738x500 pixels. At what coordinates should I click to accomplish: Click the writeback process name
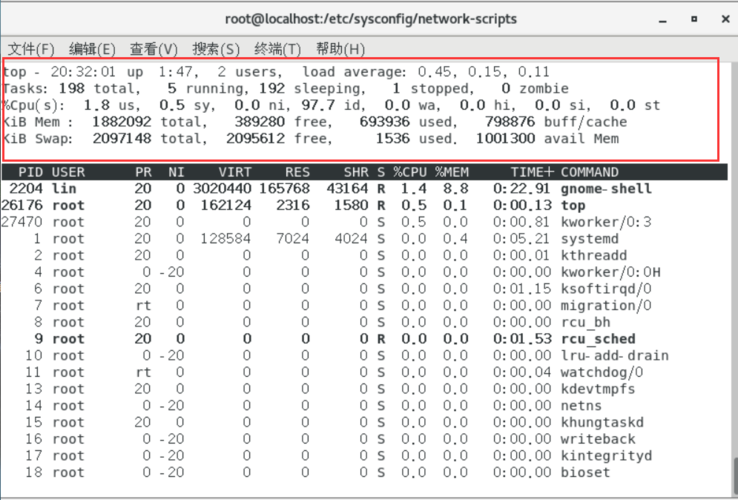(x=598, y=439)
